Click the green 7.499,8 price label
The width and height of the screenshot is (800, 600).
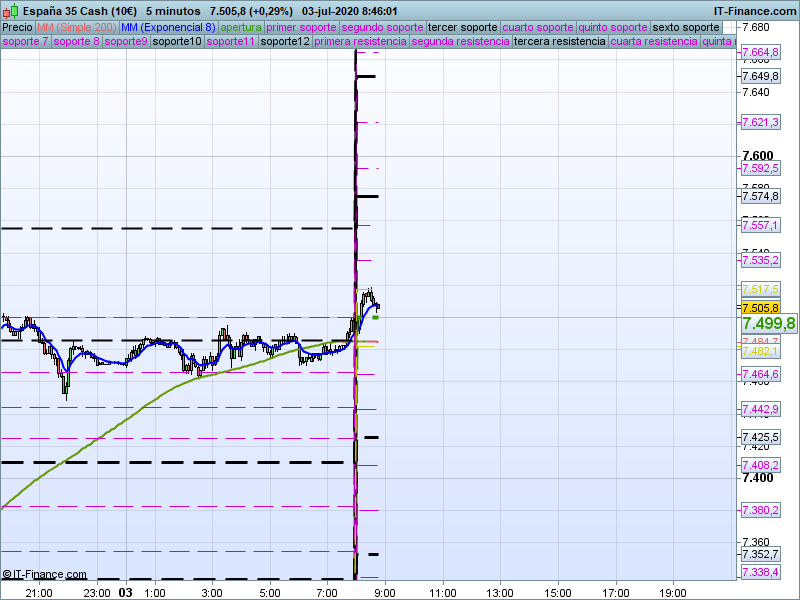(768, 324)
